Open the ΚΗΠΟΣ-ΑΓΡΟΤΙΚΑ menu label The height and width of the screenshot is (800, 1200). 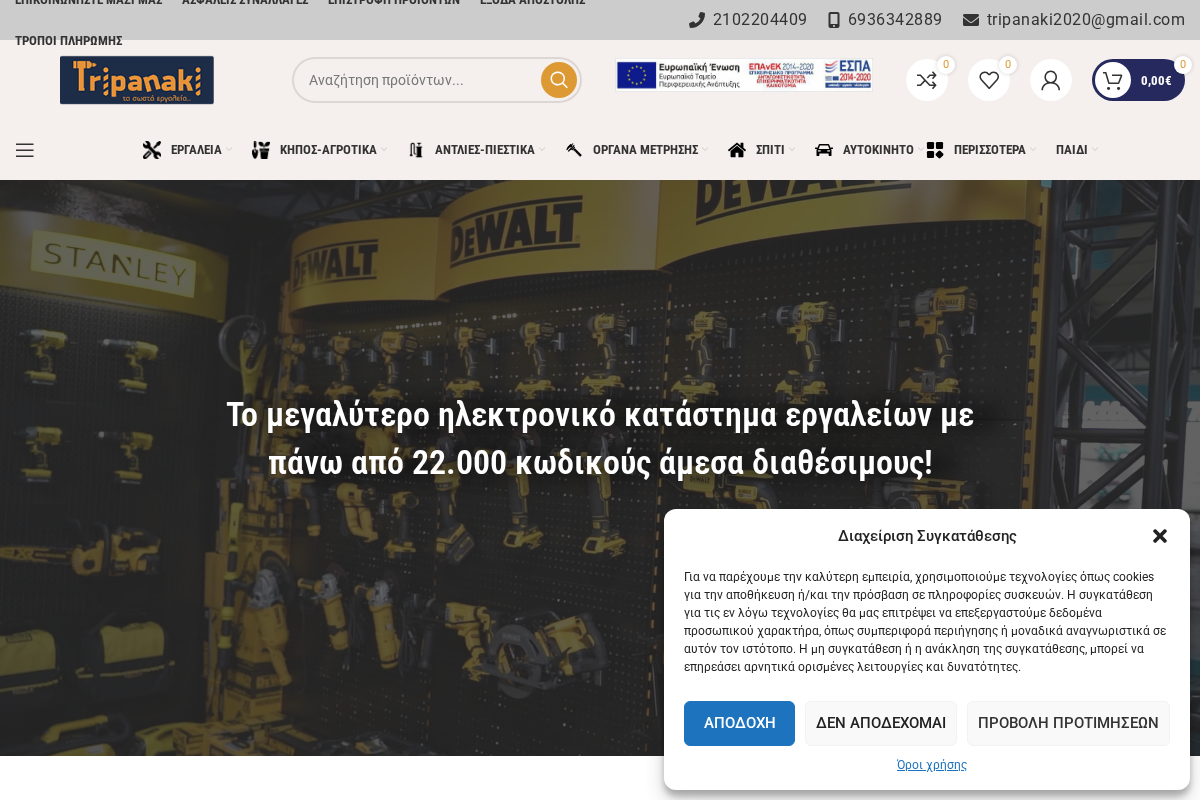coord(328,150)
